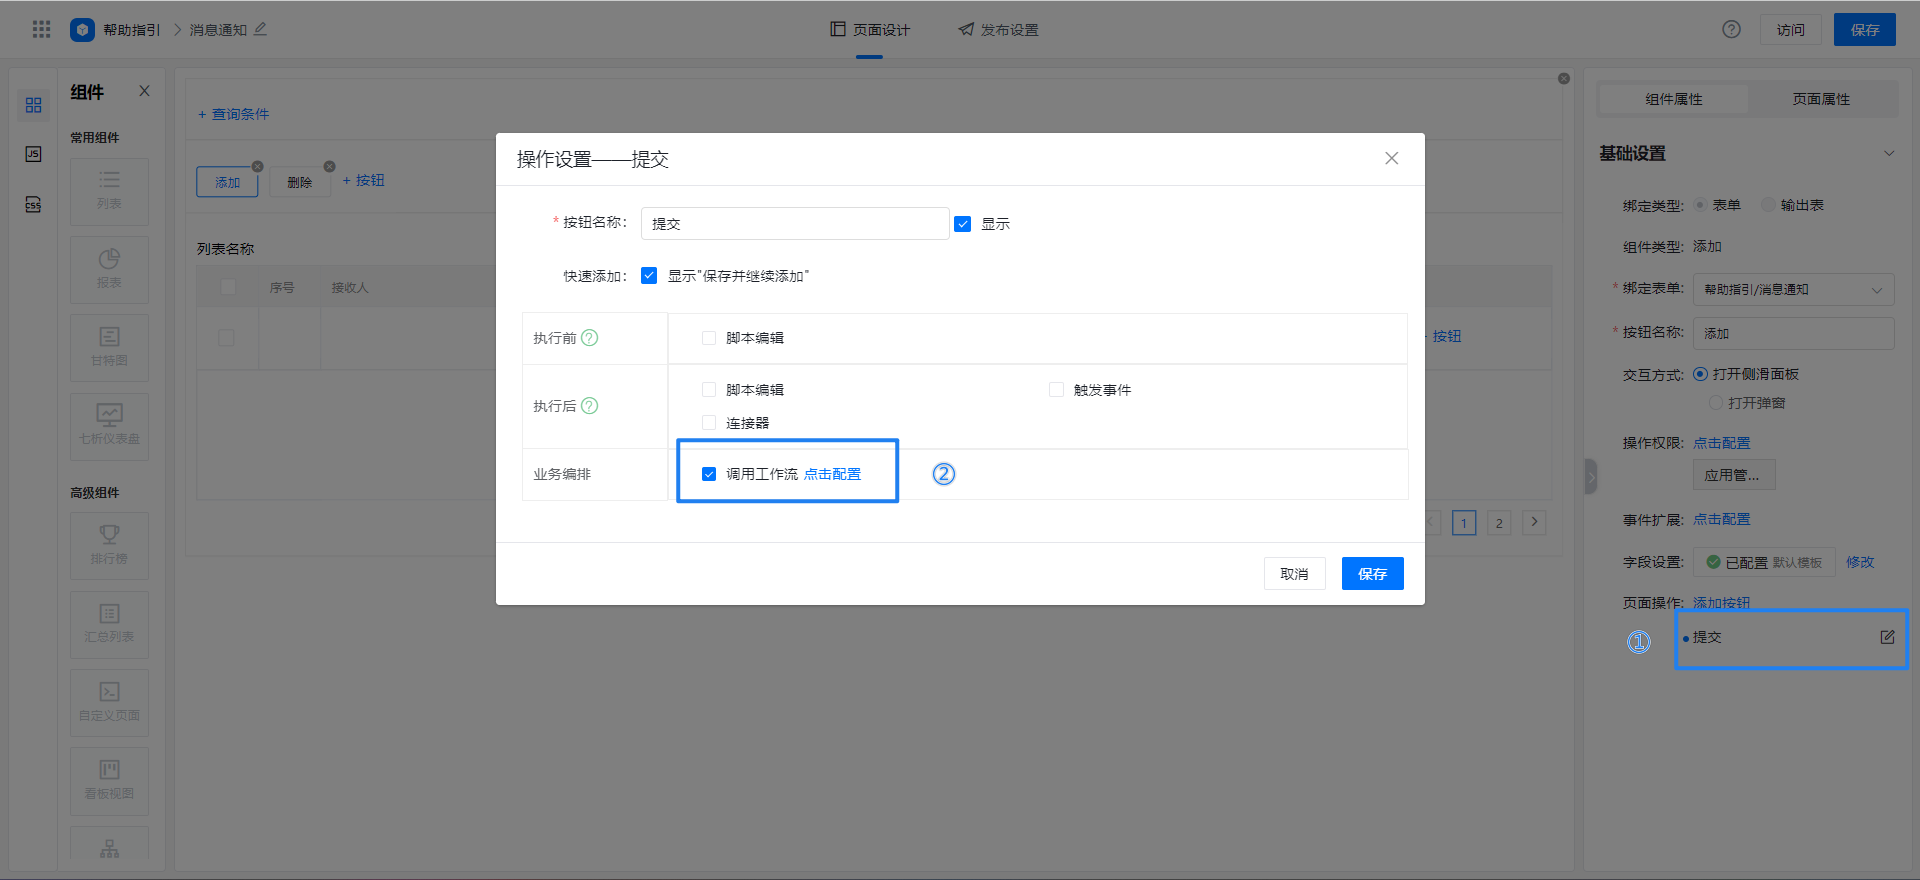Select the 输出表 binding type radio
This screenshot has height=880, width=1920.
click(1768, 205)
